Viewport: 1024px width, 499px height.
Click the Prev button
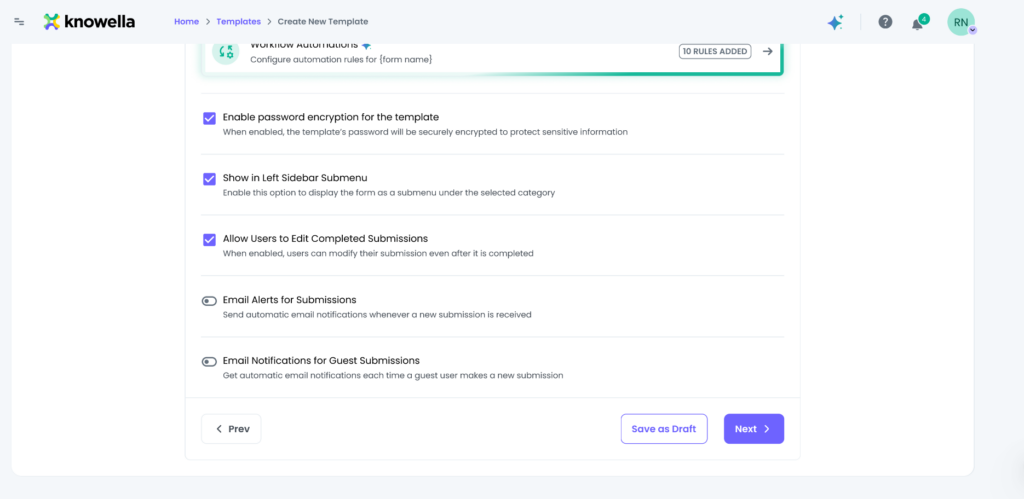click(x=231, y=429)
